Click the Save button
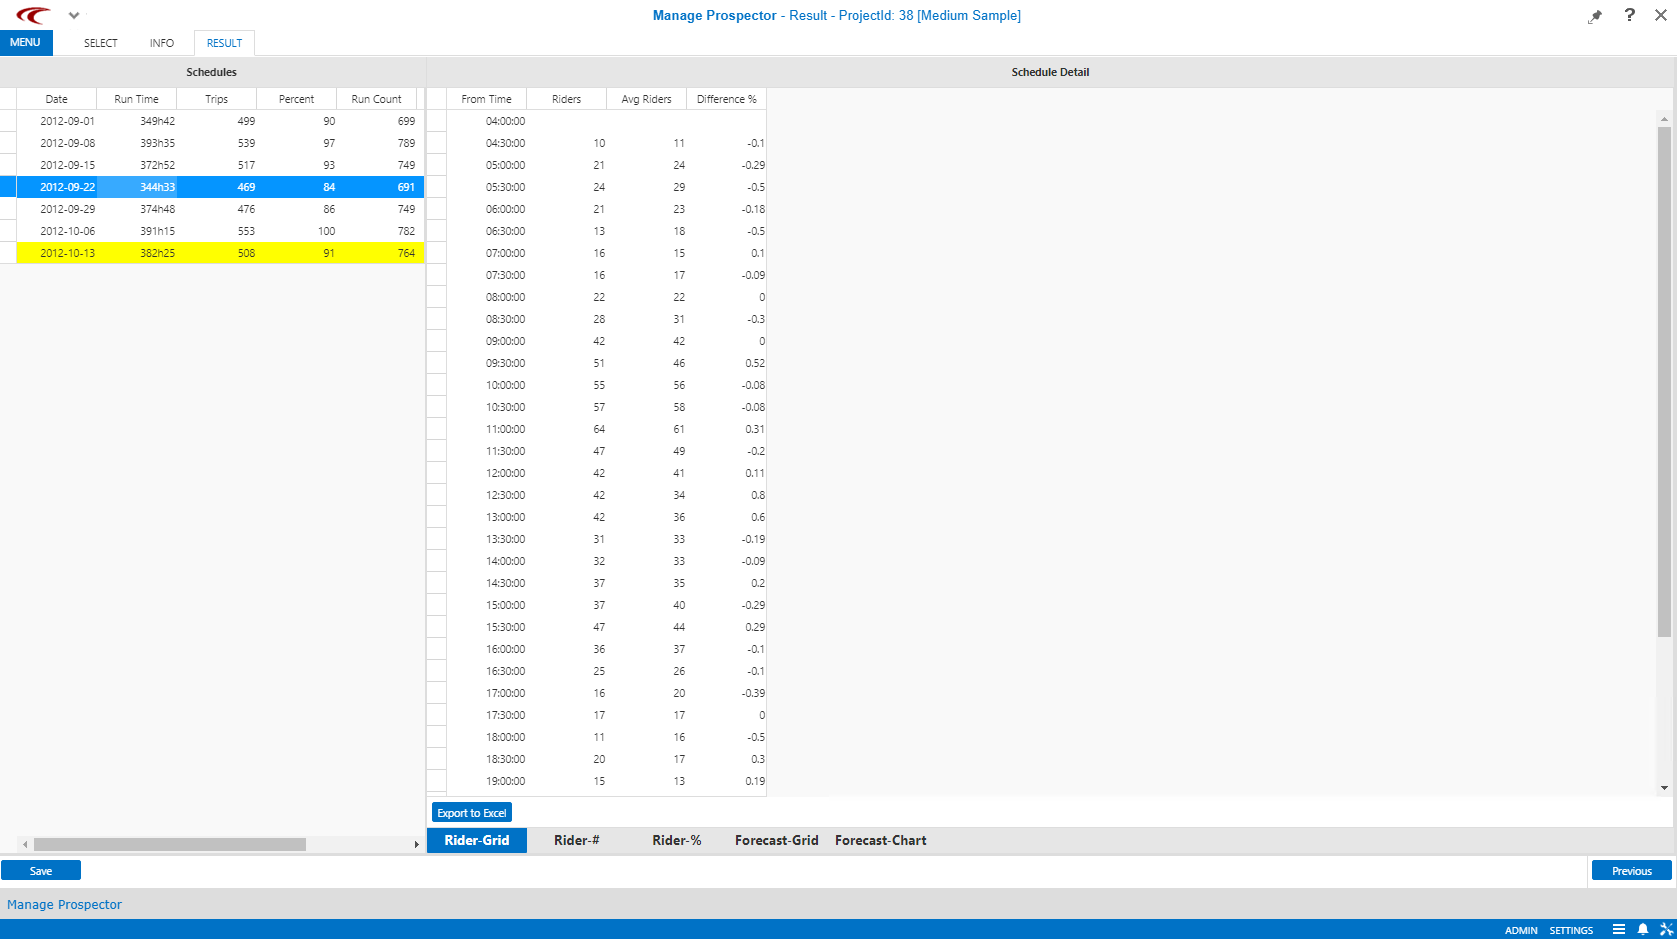Image resolution: width=1677 pixels, height=939 pixels. pos(41,871)
